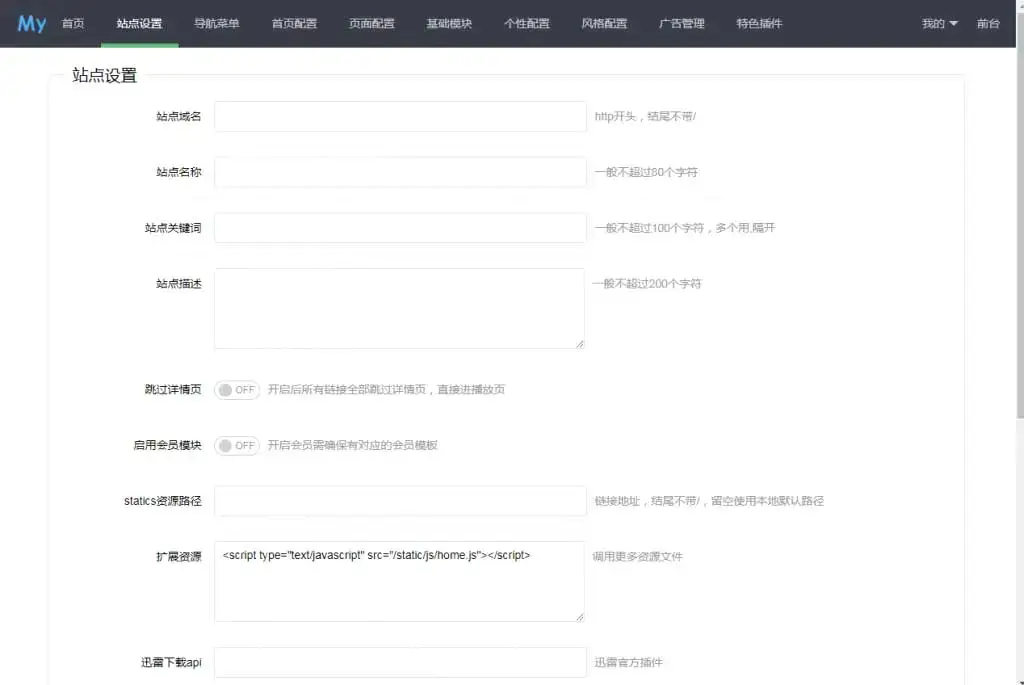Image resolution: width=1024 pixels, height=685 pixels.
Task: Switch to the 页面配置 tab
Action: pos(371,23)
